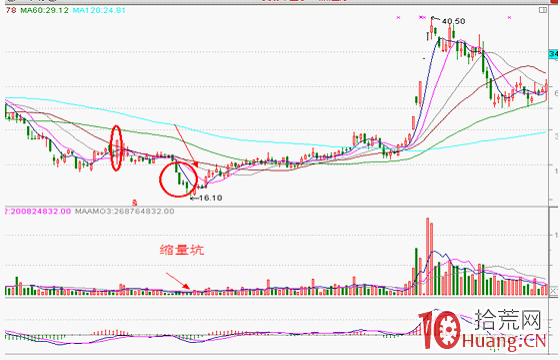Click the small red marker below the price chart

click(x=135, y=202)
